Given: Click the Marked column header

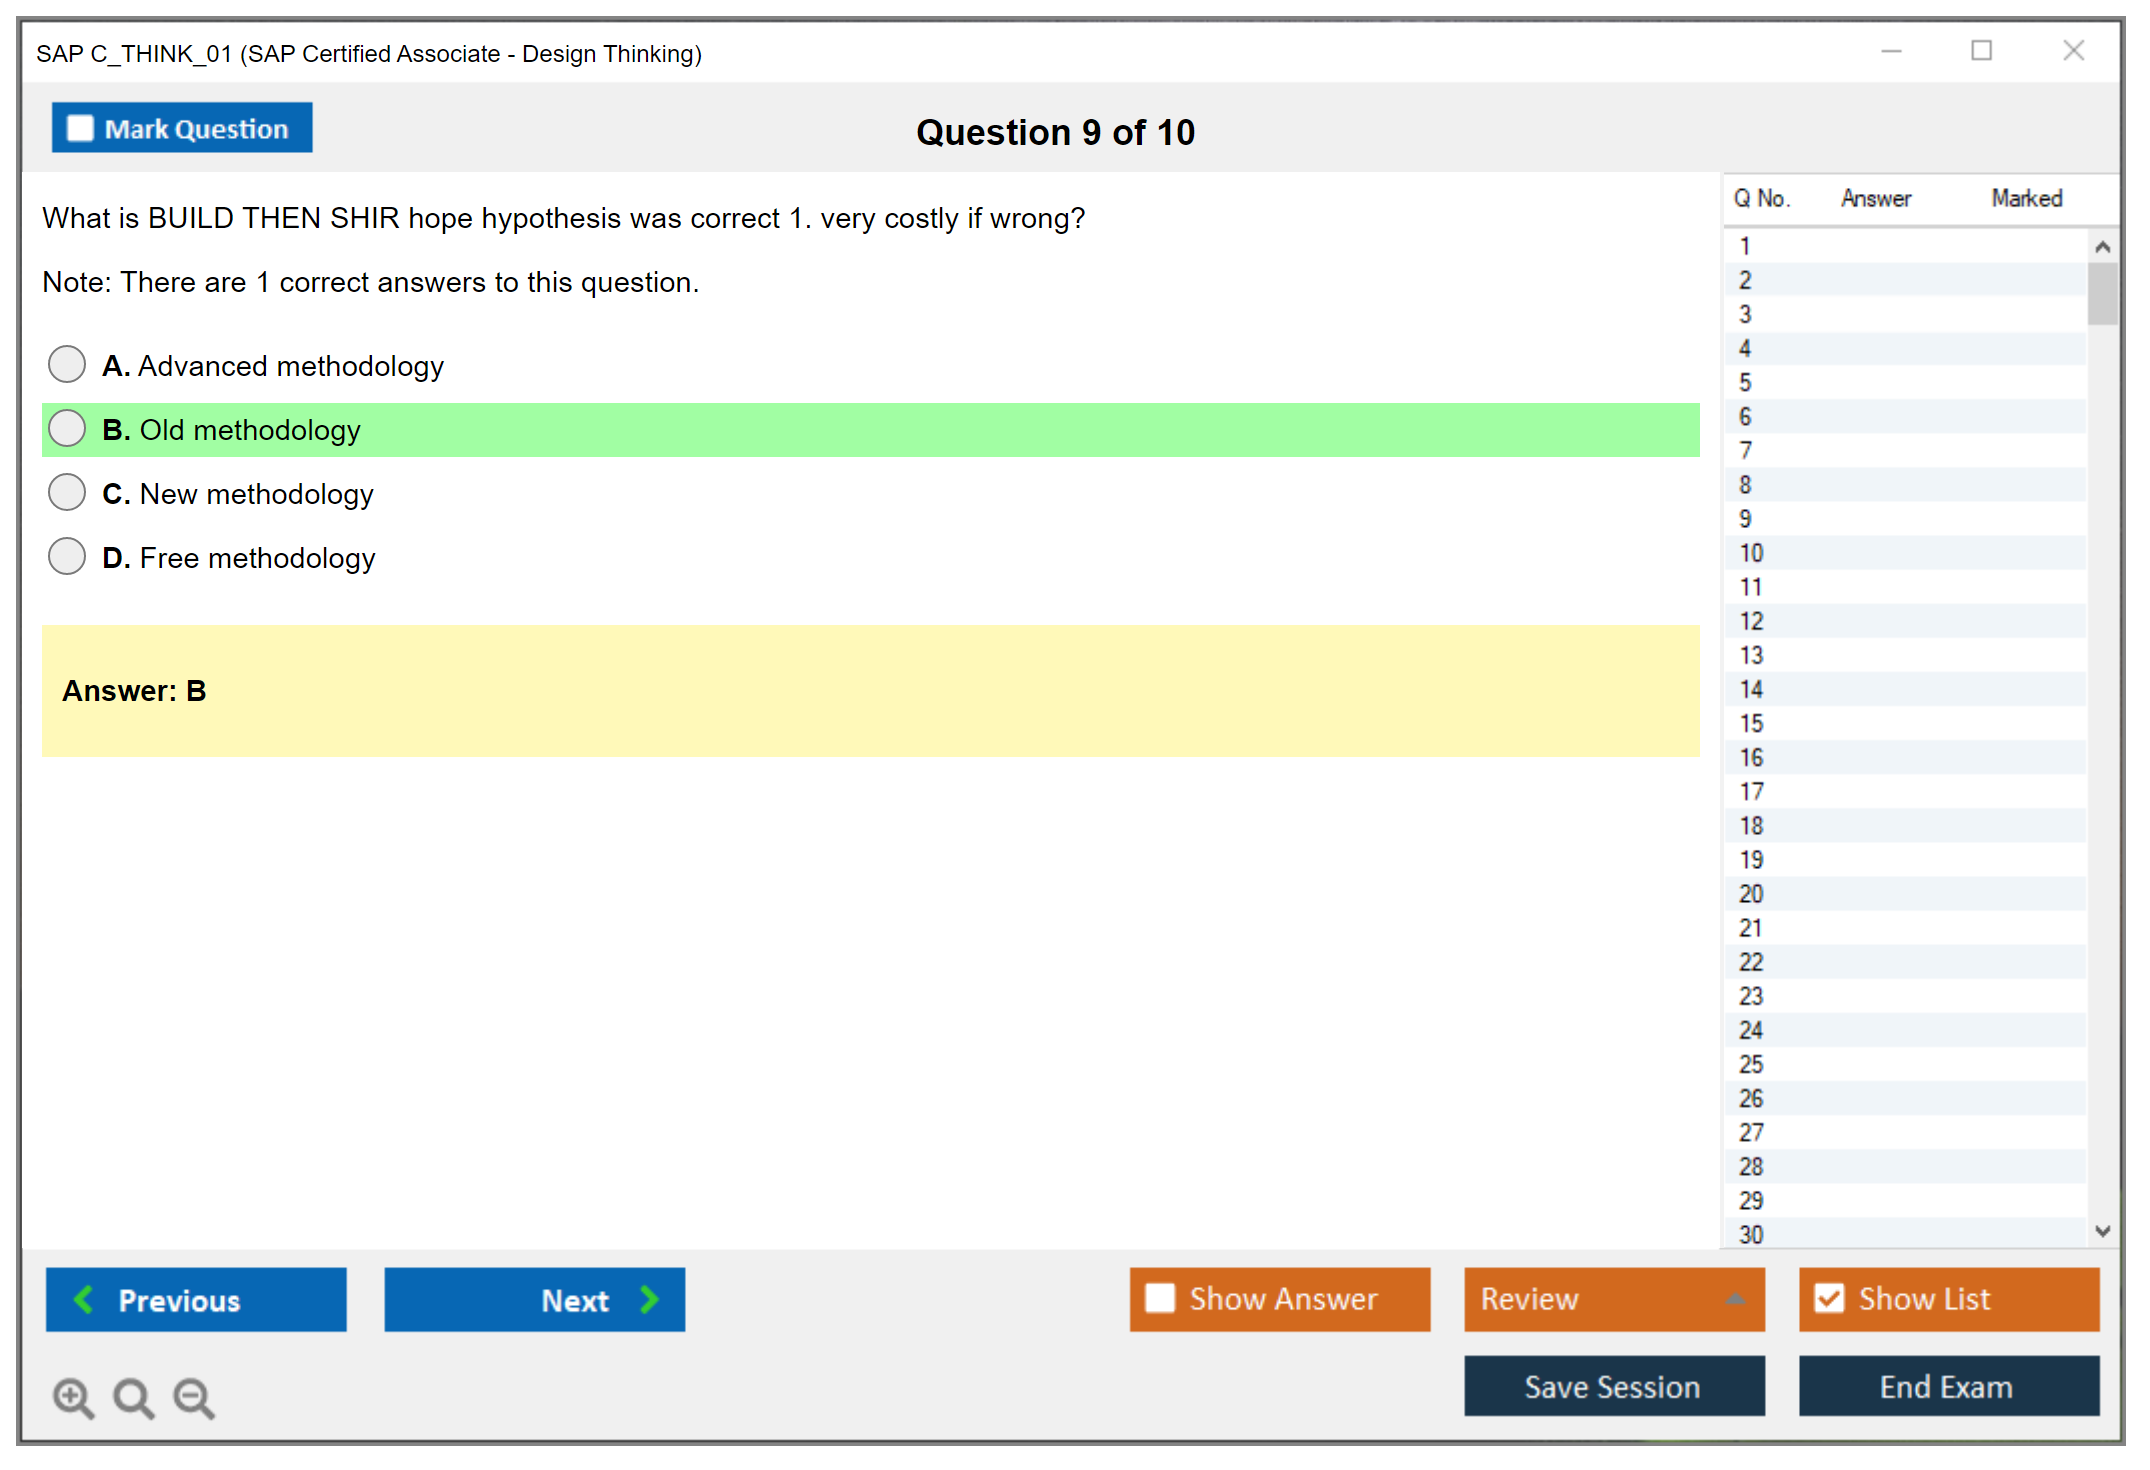Looking at the screenshot, I should 2026,198.
